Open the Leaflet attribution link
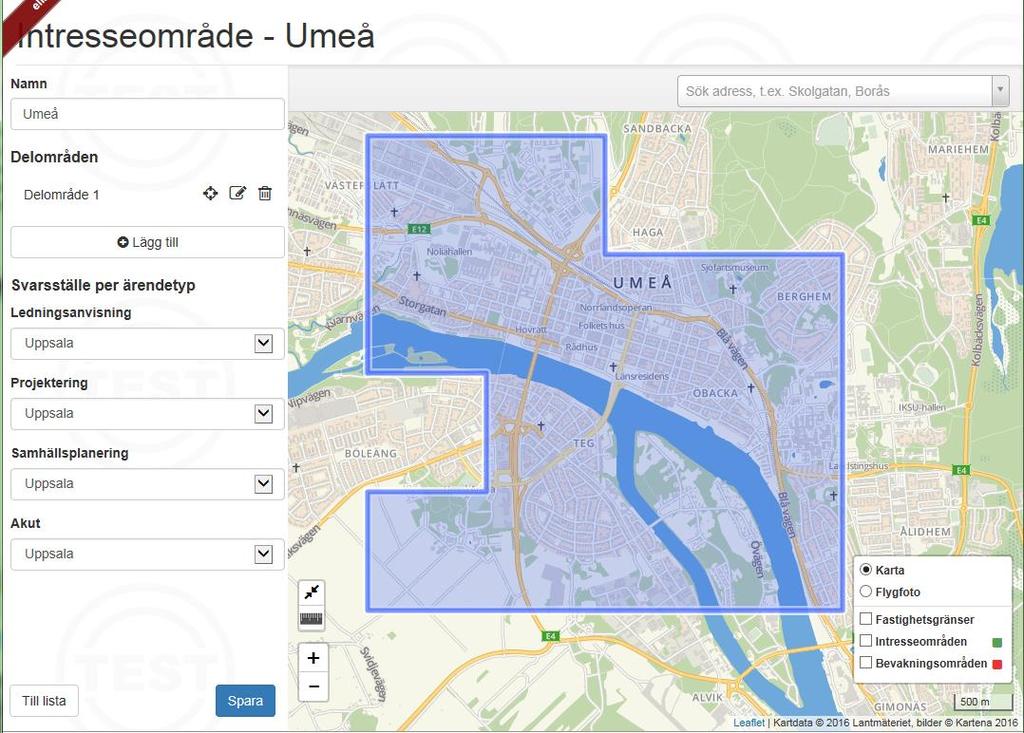Image resolution: width=1024 pixels, height=733 pixels. coord(748,723)
